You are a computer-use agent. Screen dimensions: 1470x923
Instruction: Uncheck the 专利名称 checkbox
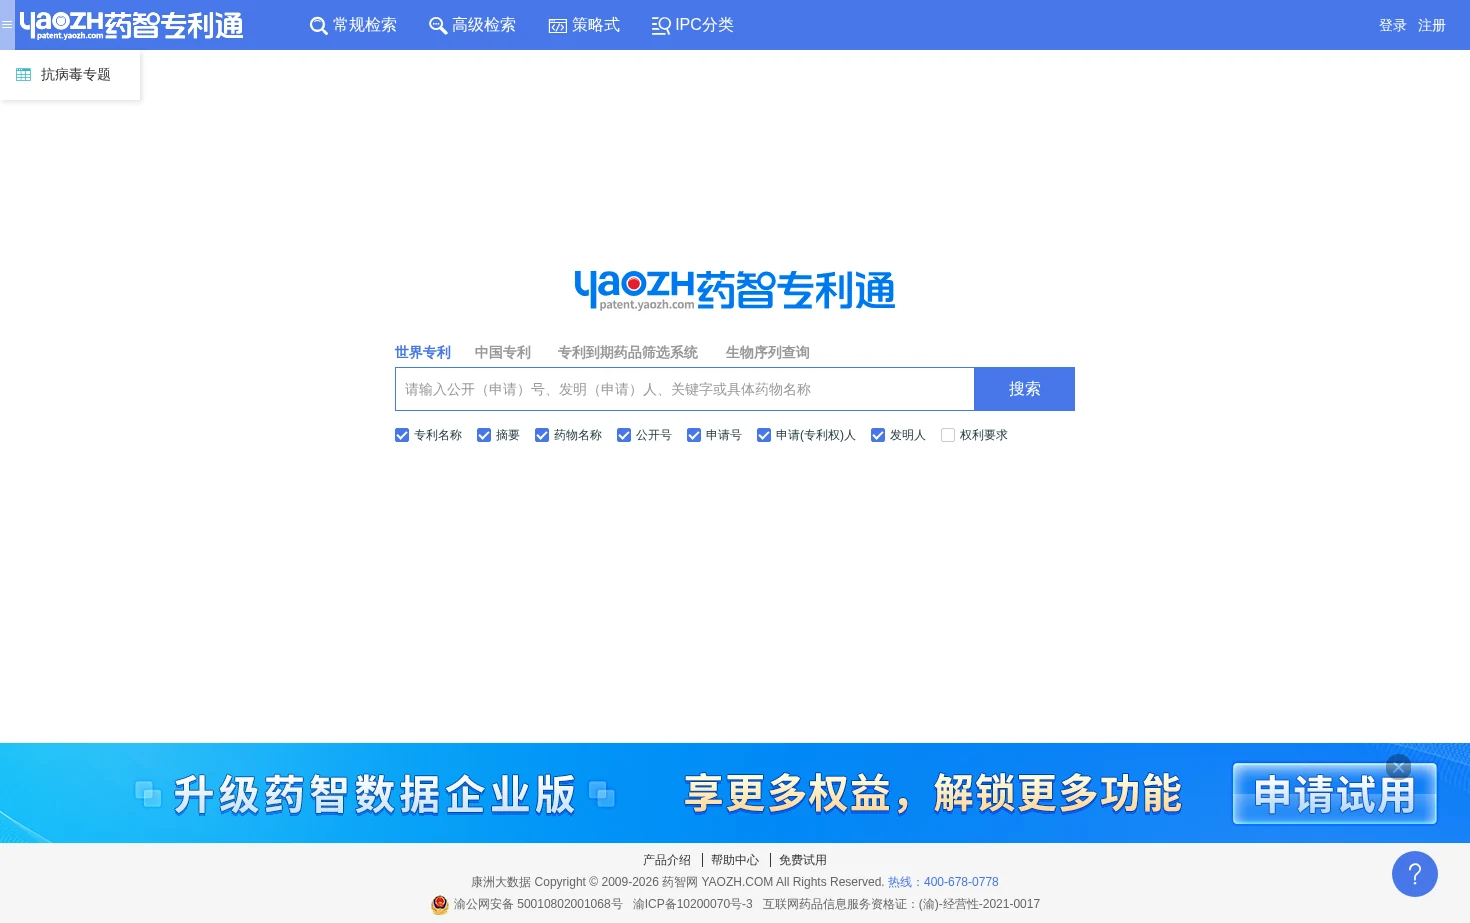point(402,435)
